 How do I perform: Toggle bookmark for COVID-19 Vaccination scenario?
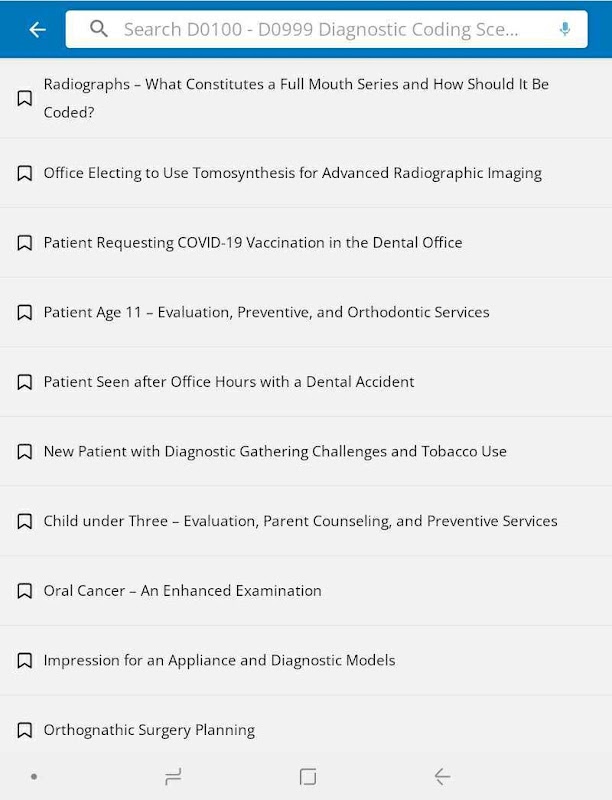24,243
